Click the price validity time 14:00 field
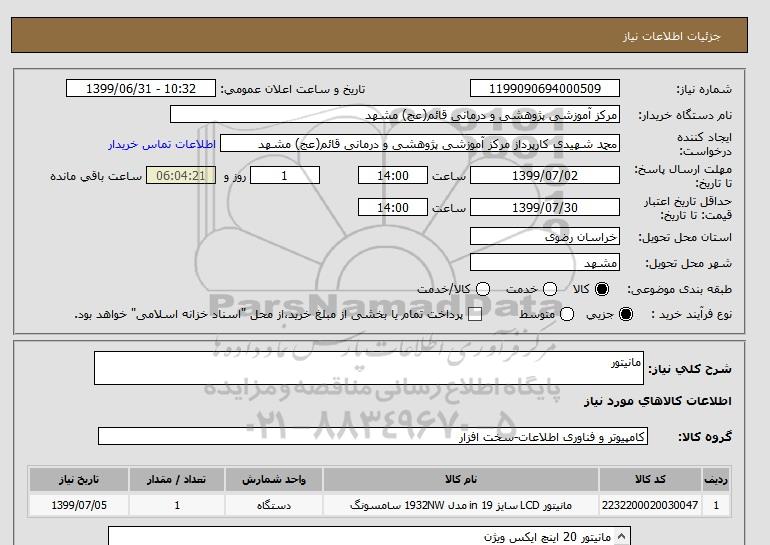The image size is (770, 545). pos(393,207)
